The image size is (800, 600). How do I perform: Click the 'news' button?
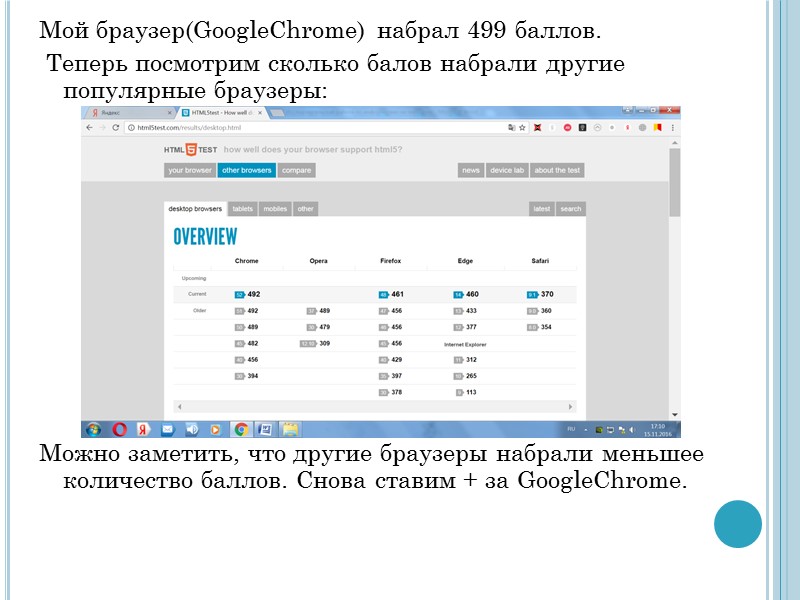click(470, 170)
